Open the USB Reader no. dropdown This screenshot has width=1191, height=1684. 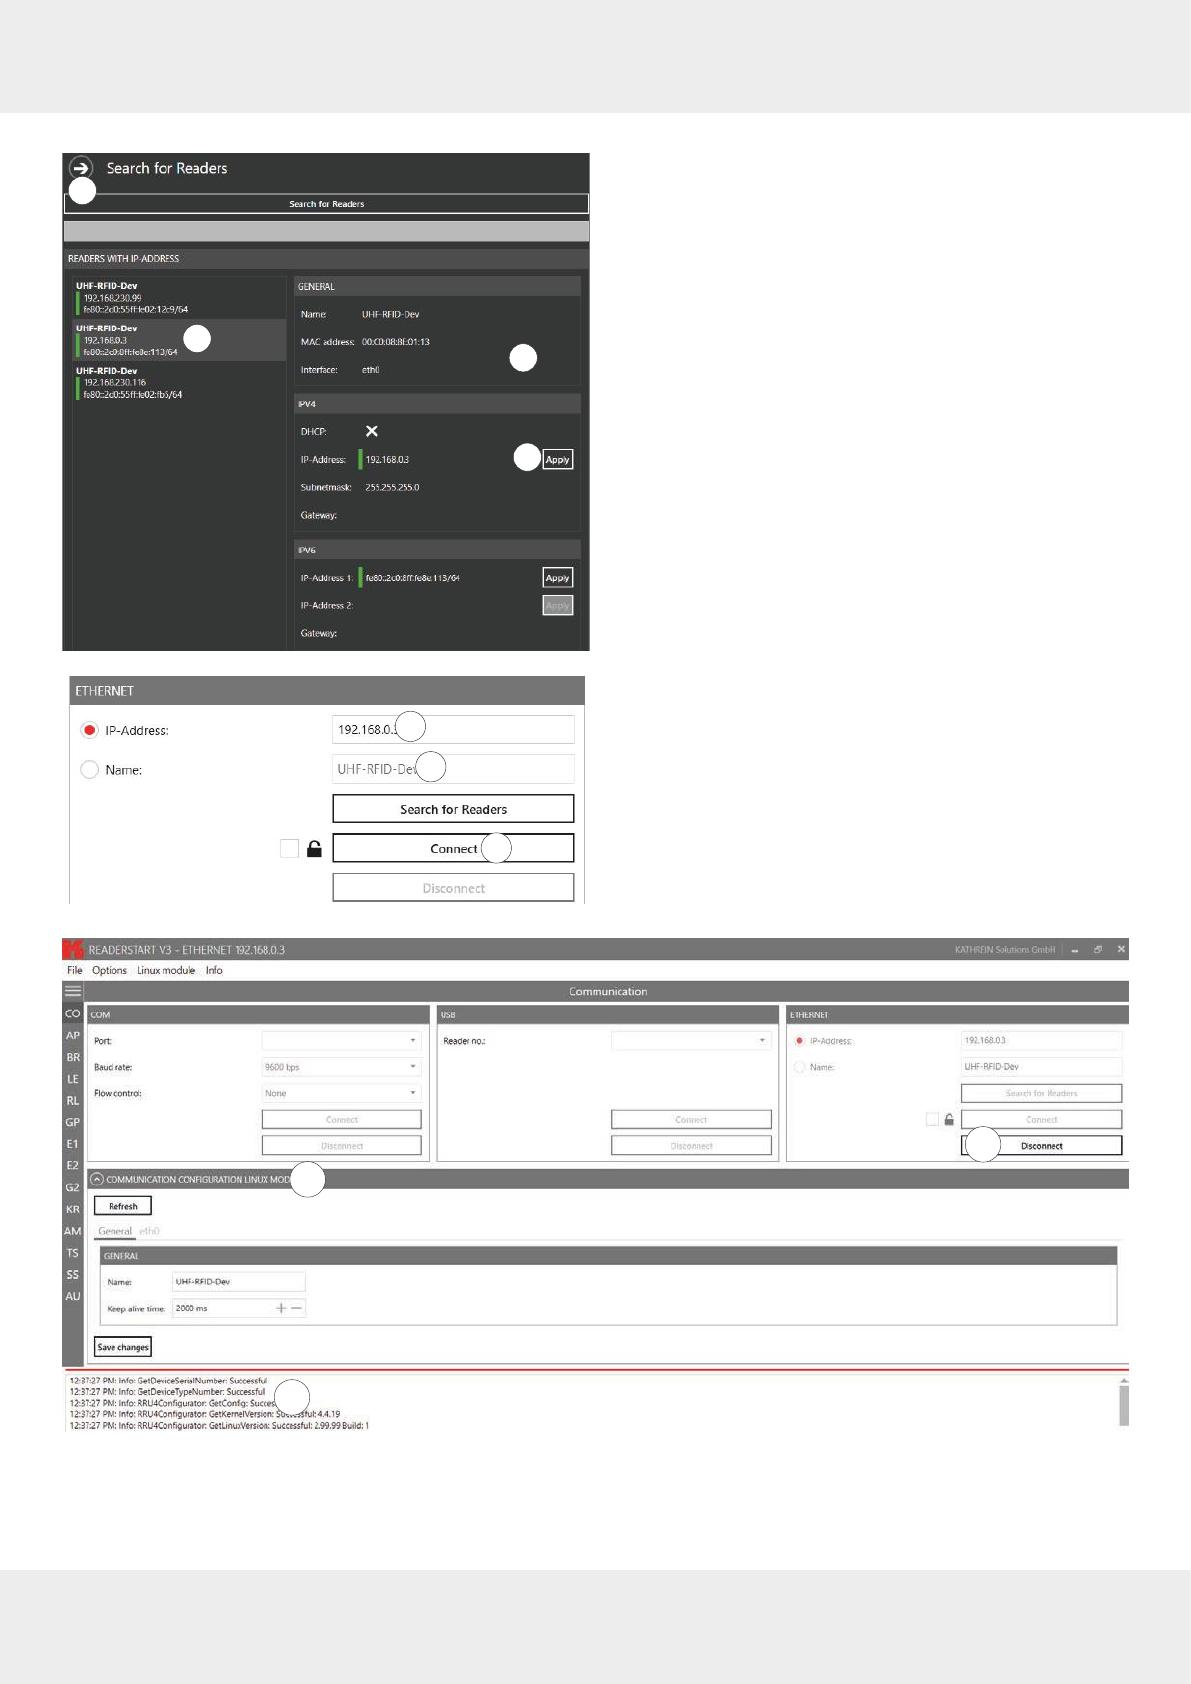coord(691,1041)
